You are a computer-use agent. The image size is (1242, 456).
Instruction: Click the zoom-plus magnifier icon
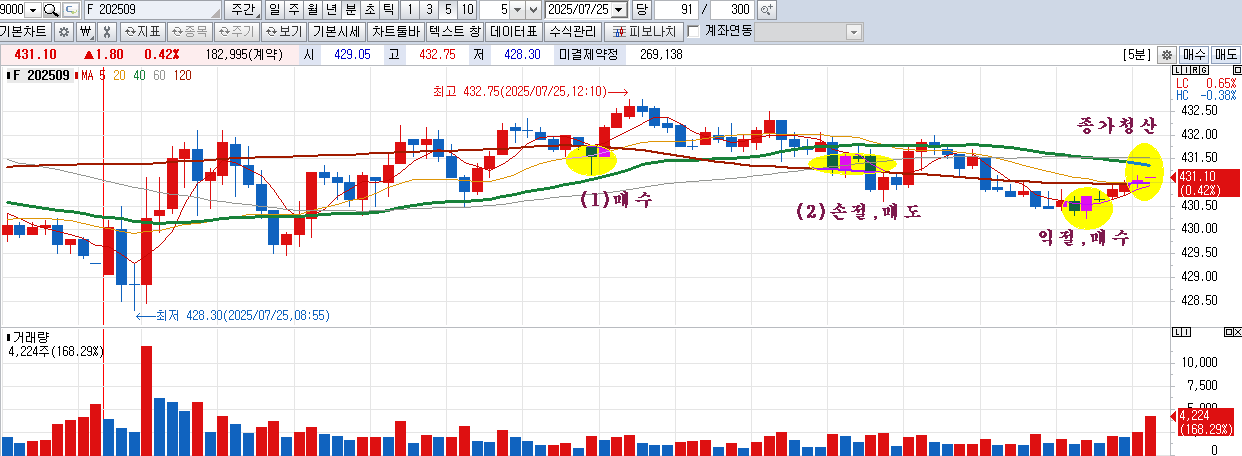coord(767,10)
